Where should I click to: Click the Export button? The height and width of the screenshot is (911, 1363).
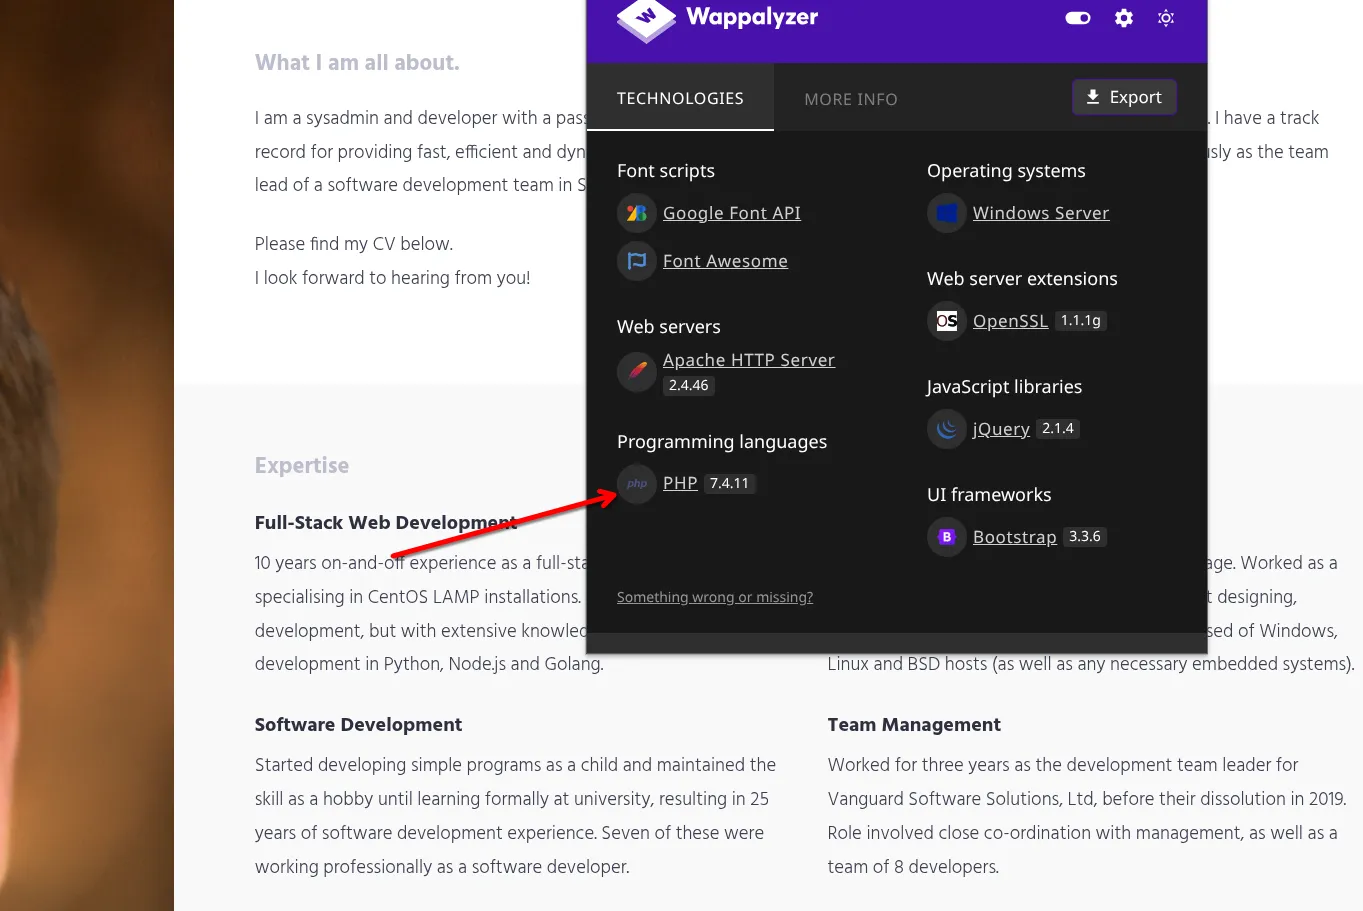tap(1124, 97)
